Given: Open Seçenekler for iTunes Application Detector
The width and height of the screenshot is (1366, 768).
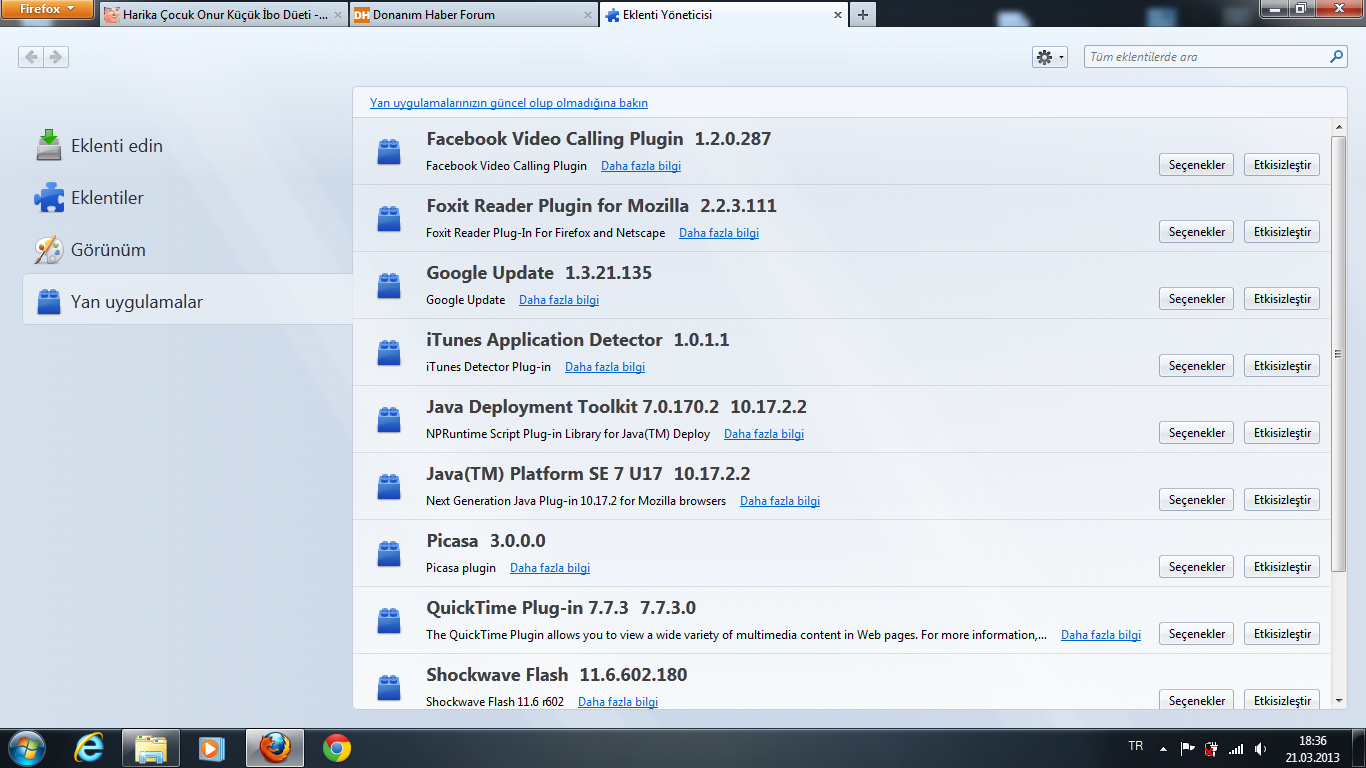Looking at the screenshot, I should [1197, 366].
